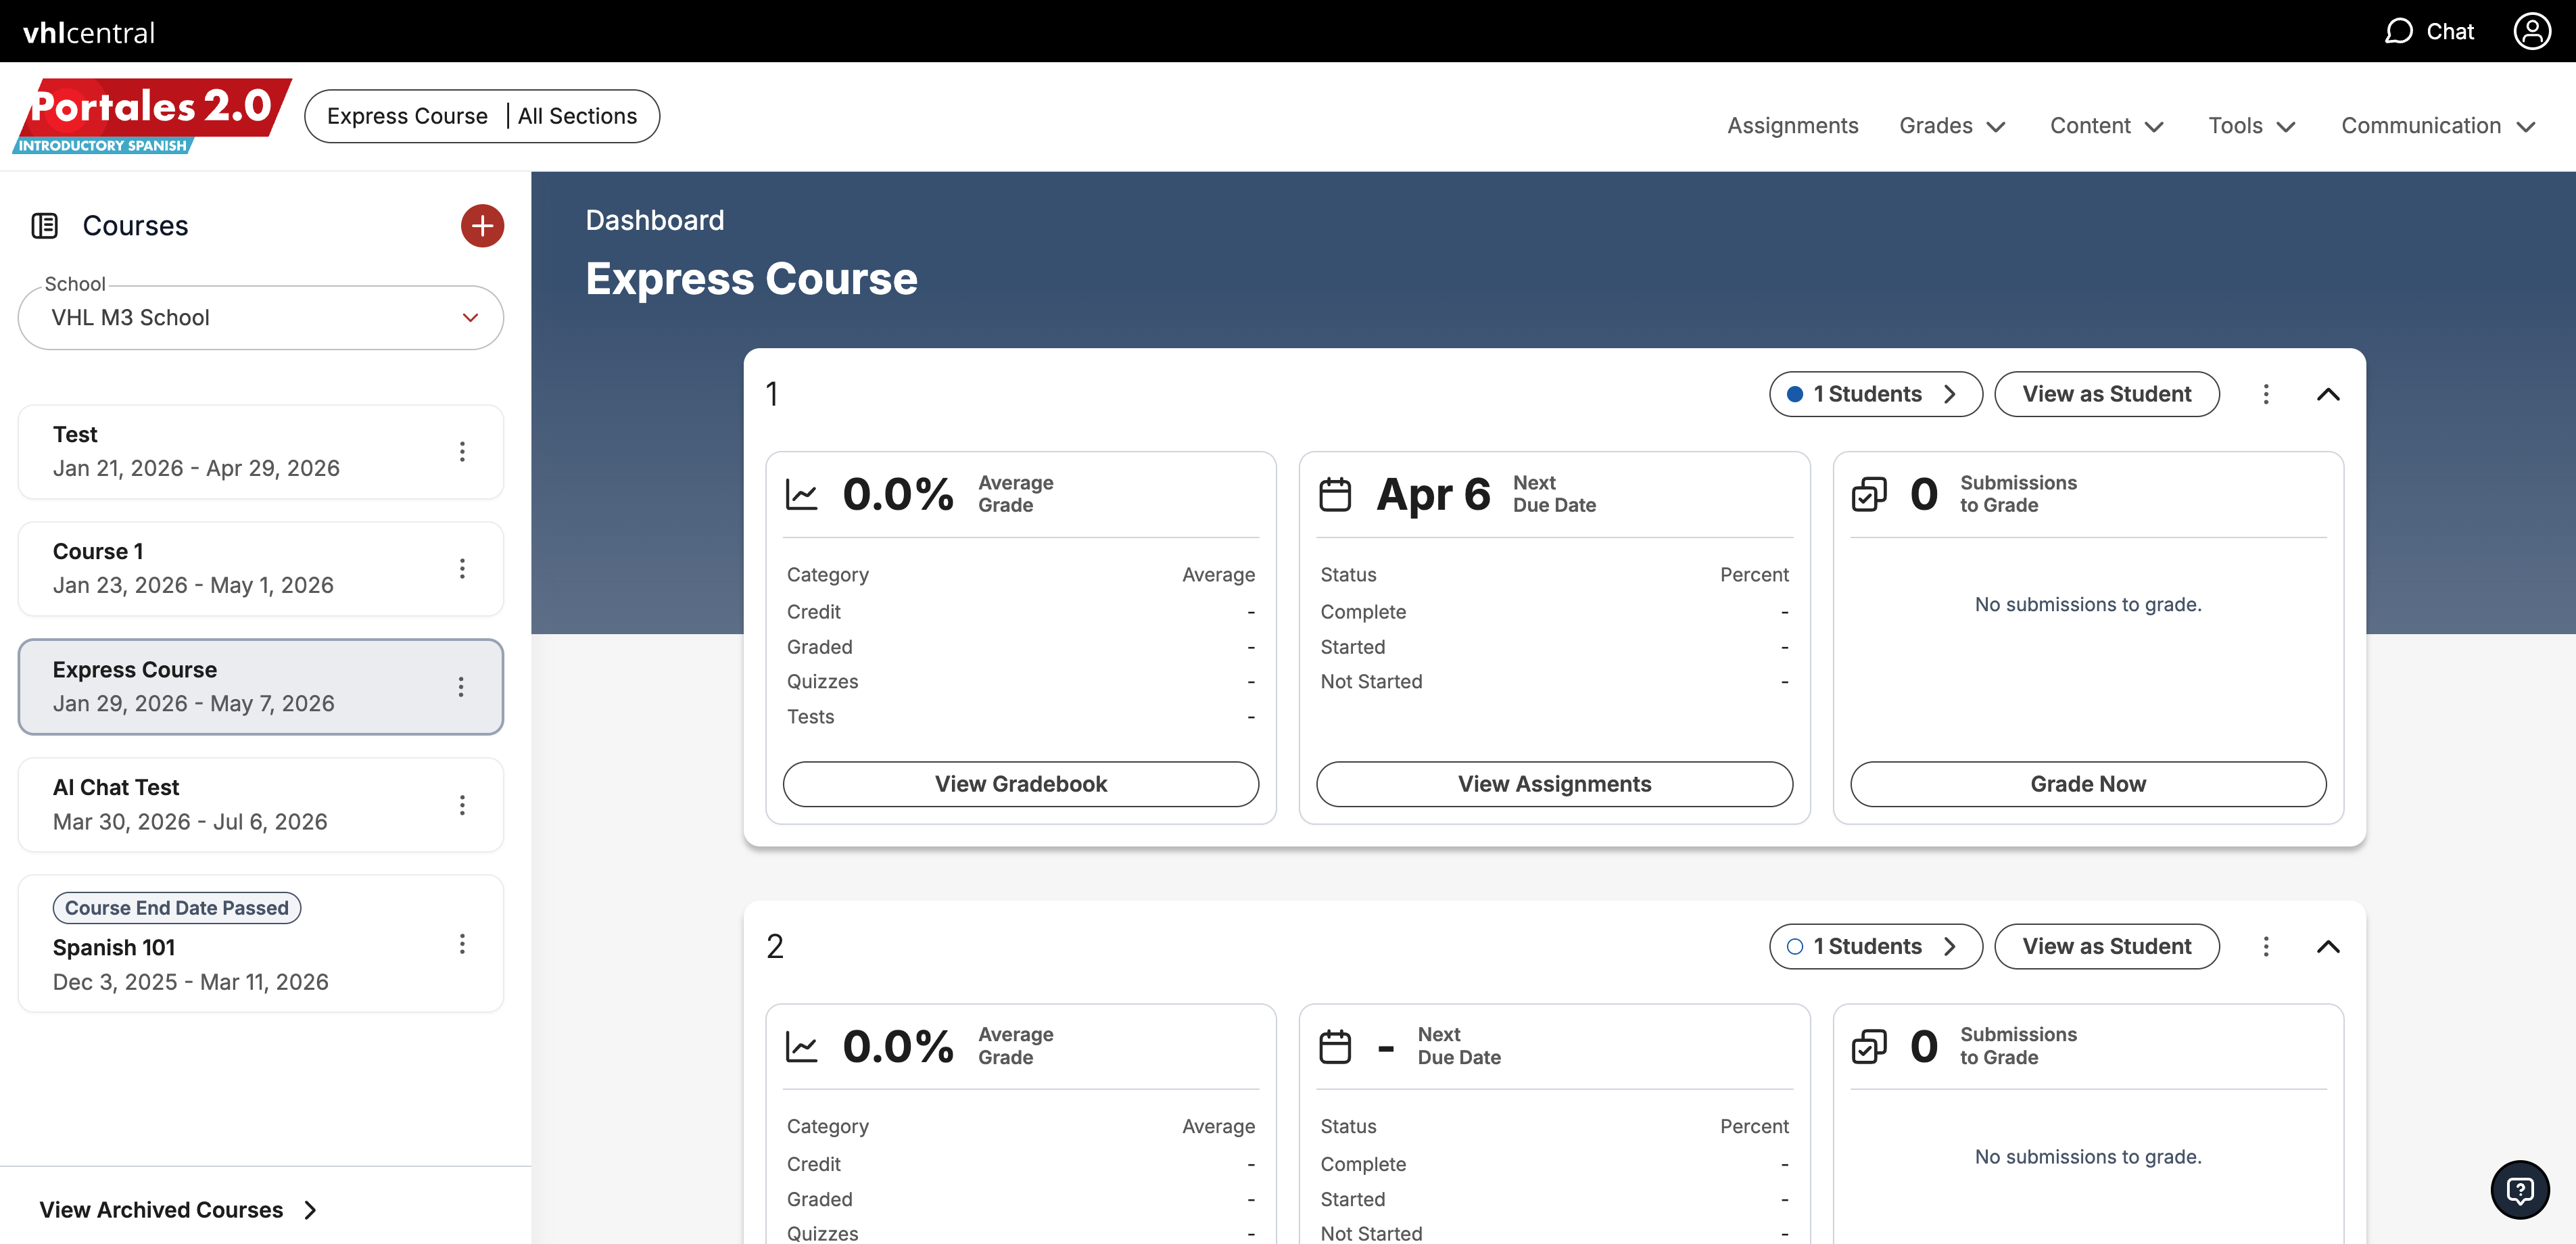Click the Courses list icon in sidebar
The image size is (2576, 1244).
click(45, 226)
